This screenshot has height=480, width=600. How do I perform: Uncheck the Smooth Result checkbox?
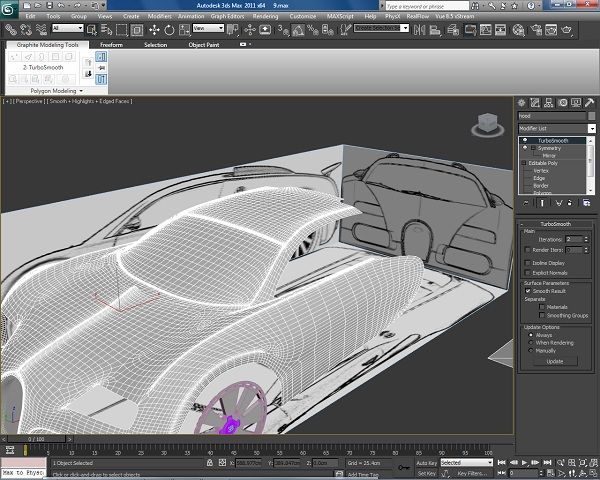(x=528, y=291)
